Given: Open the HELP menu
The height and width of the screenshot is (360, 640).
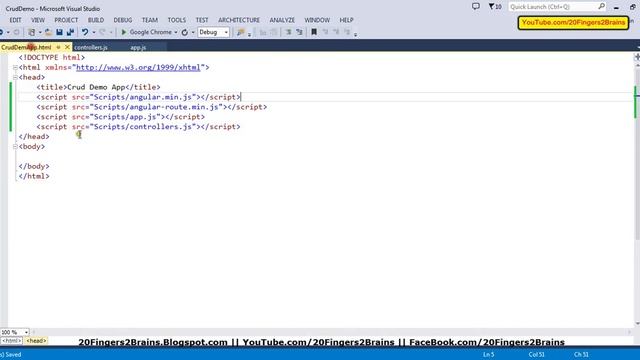Looking at the screenshot, I should [347, 20].
